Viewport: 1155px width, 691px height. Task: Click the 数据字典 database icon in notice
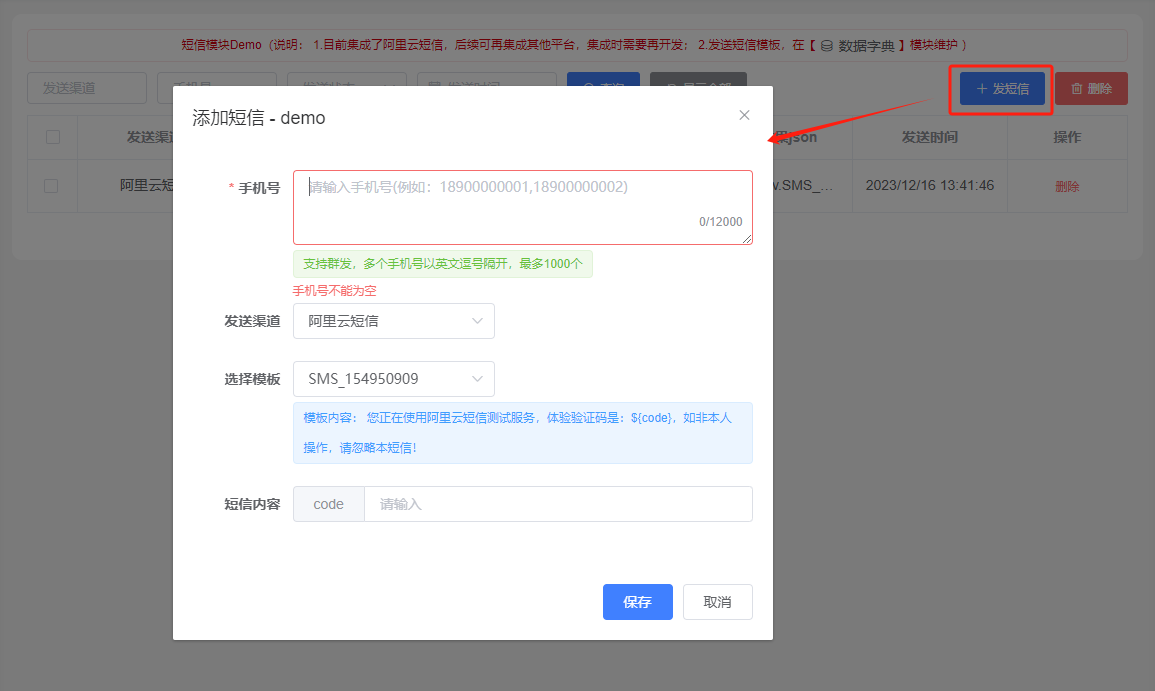[x=826, y=46]
